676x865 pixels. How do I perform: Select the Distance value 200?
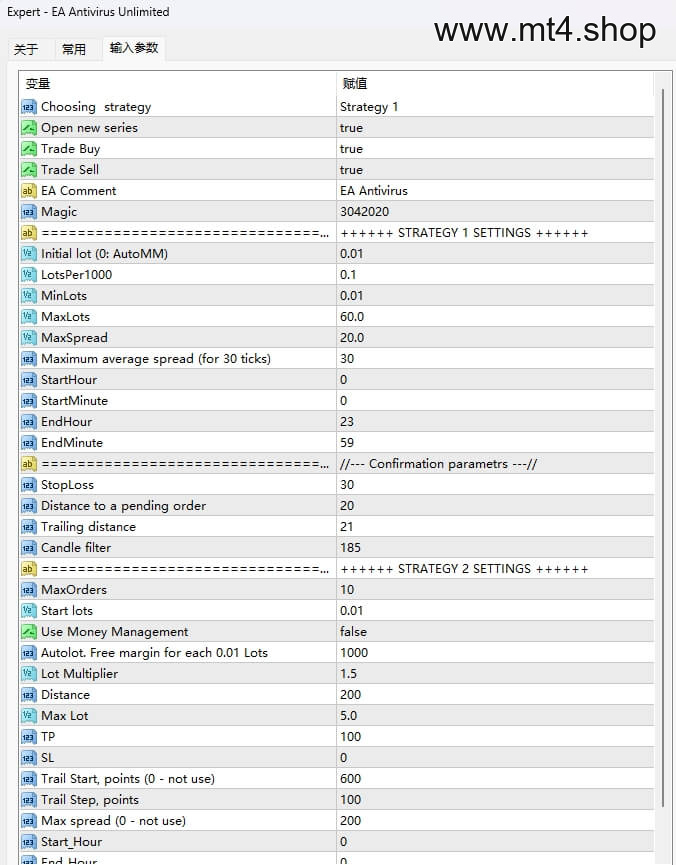coord(350,695)
